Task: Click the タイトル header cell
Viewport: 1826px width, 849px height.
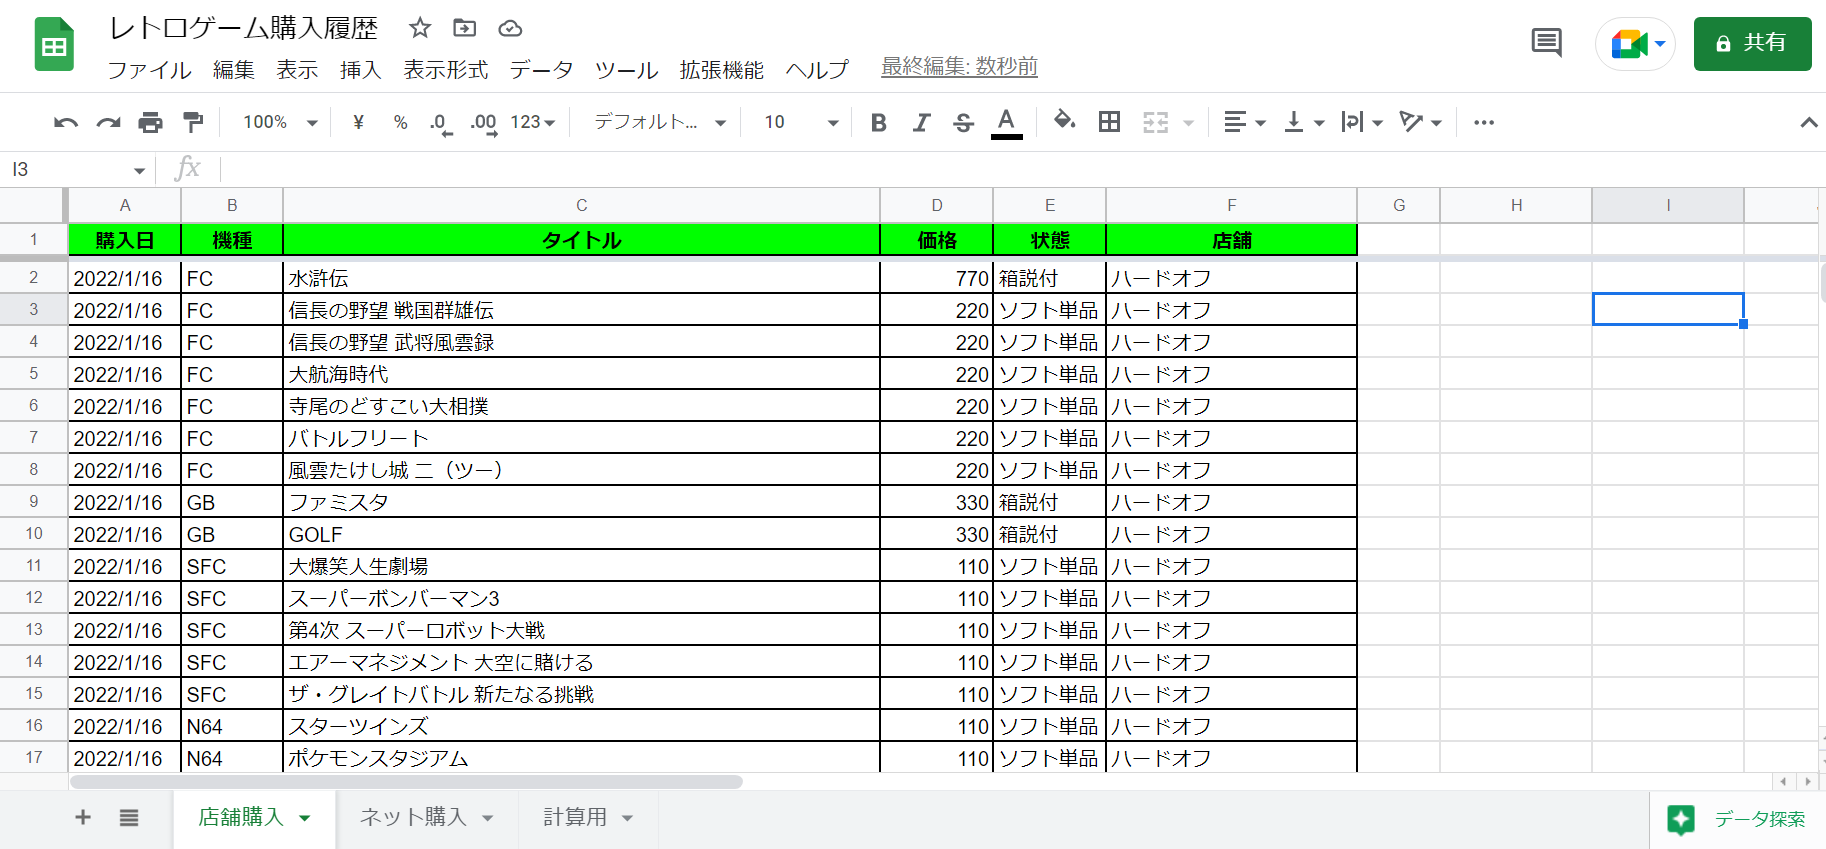Action: pos(582,240)
